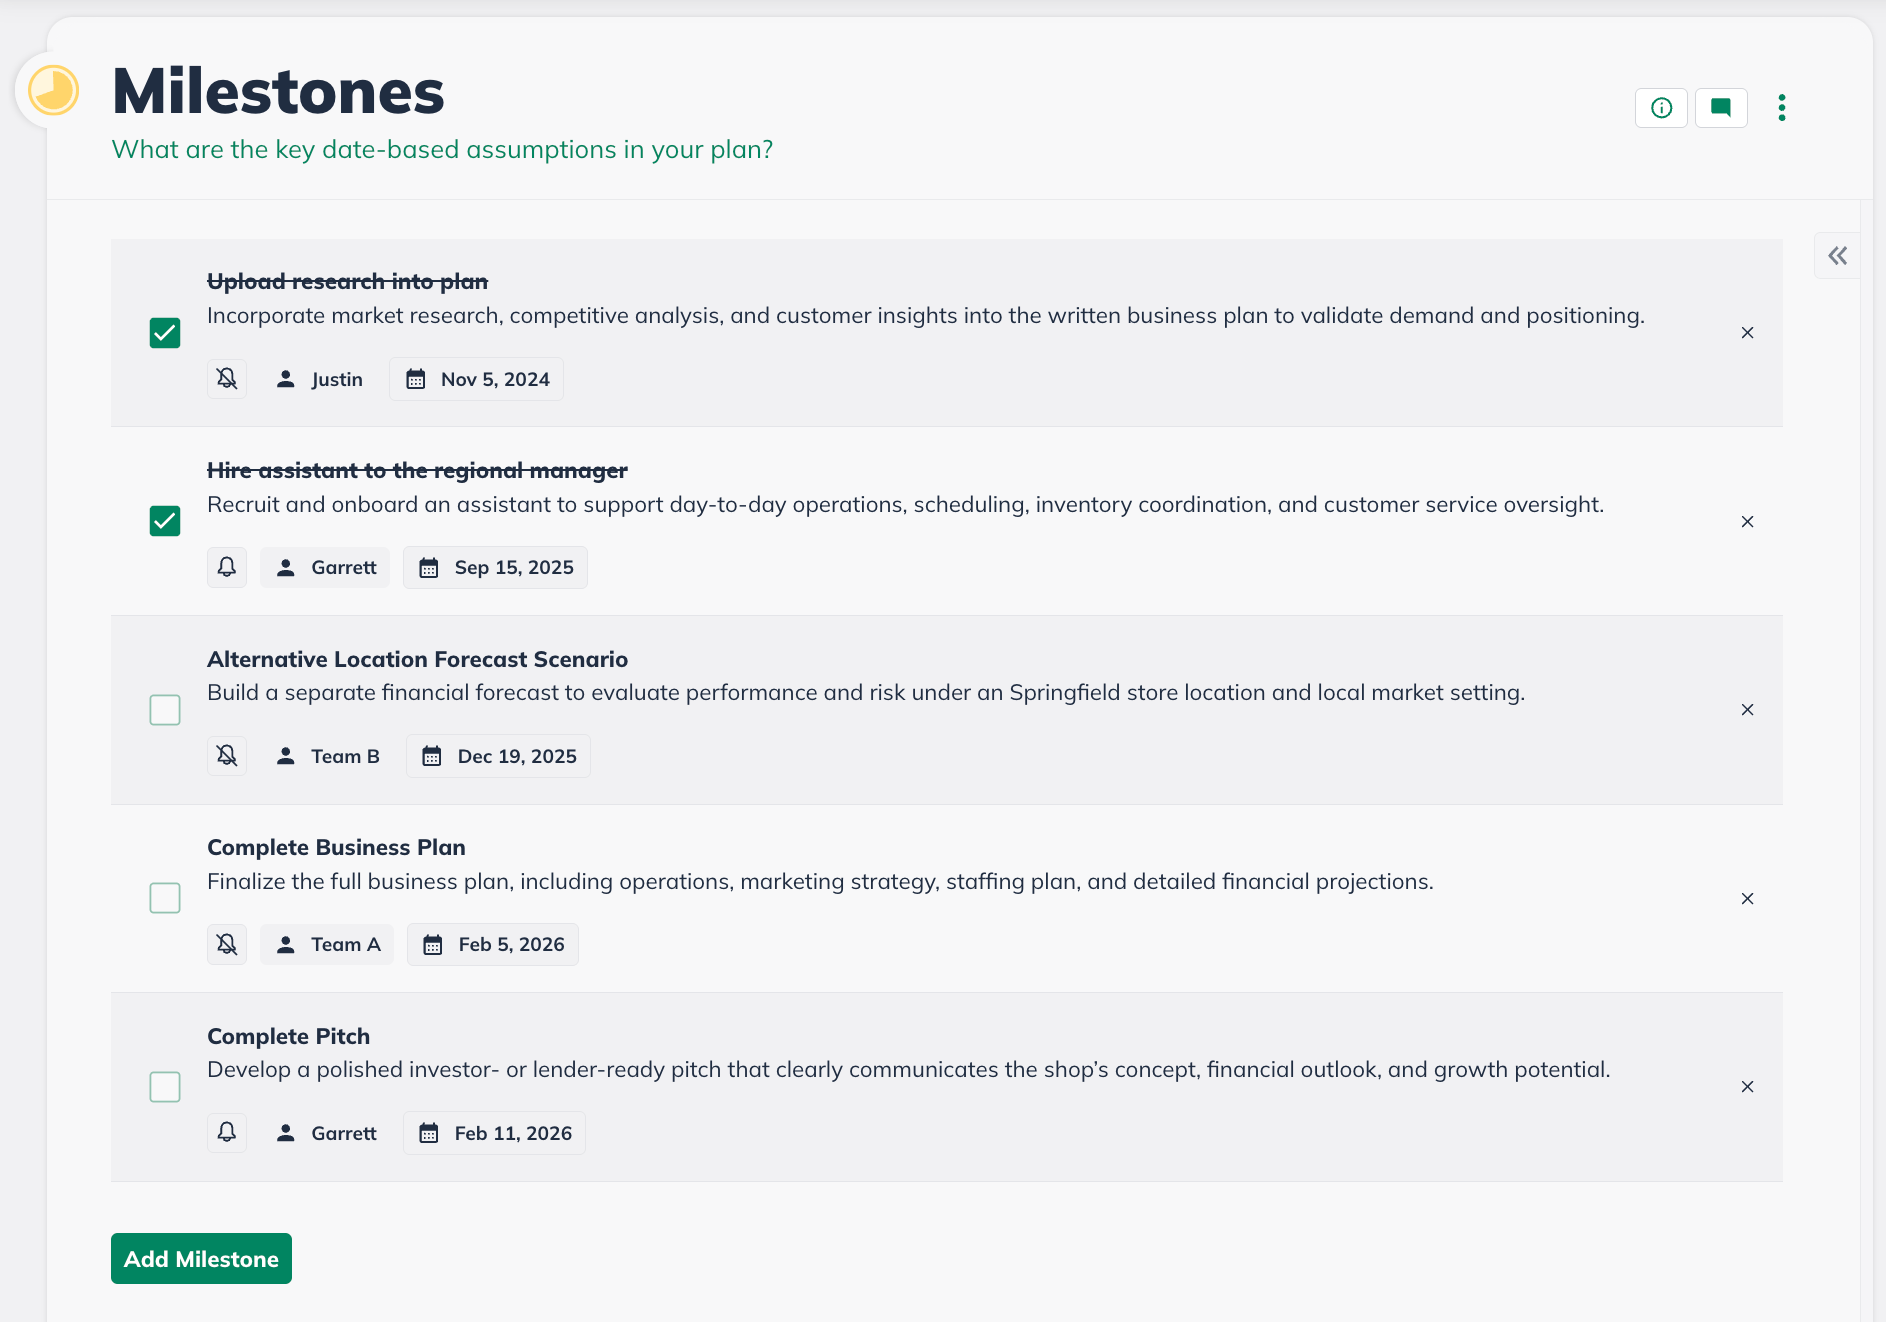Click the Complete Business Plan title to edit
1886x1322 pixels.
(336, 847)
